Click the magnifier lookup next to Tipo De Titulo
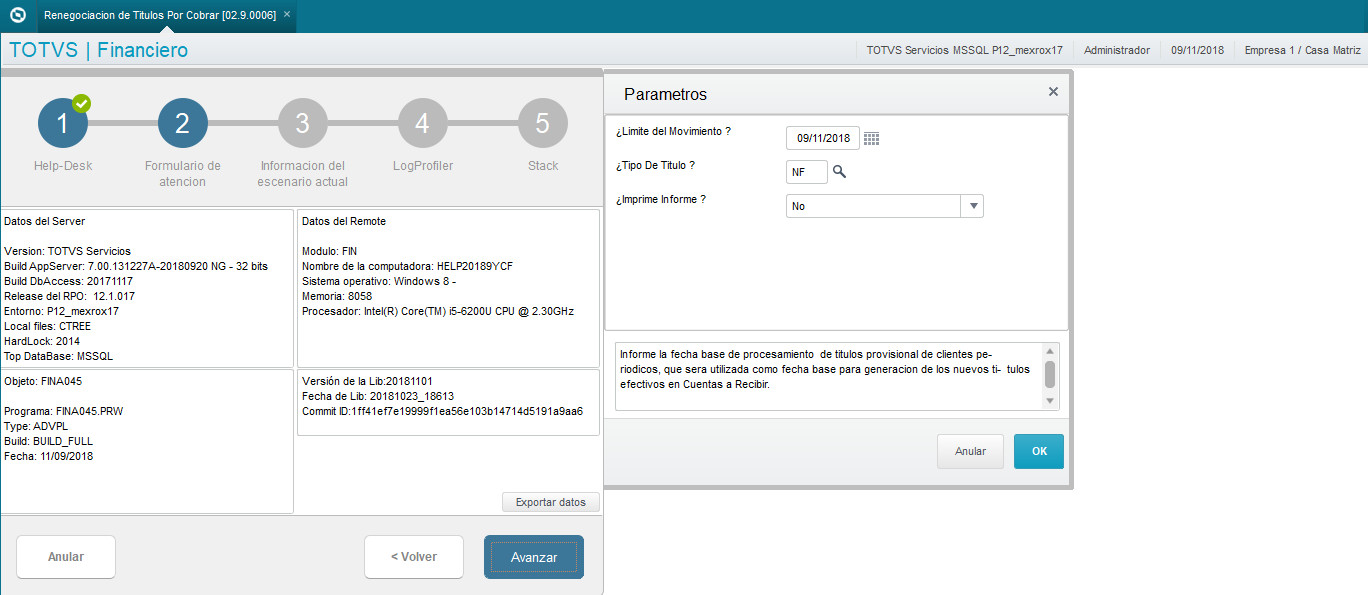Image resolution: width=1368 pixels, height=595 pixels. [x=840, y=172]
